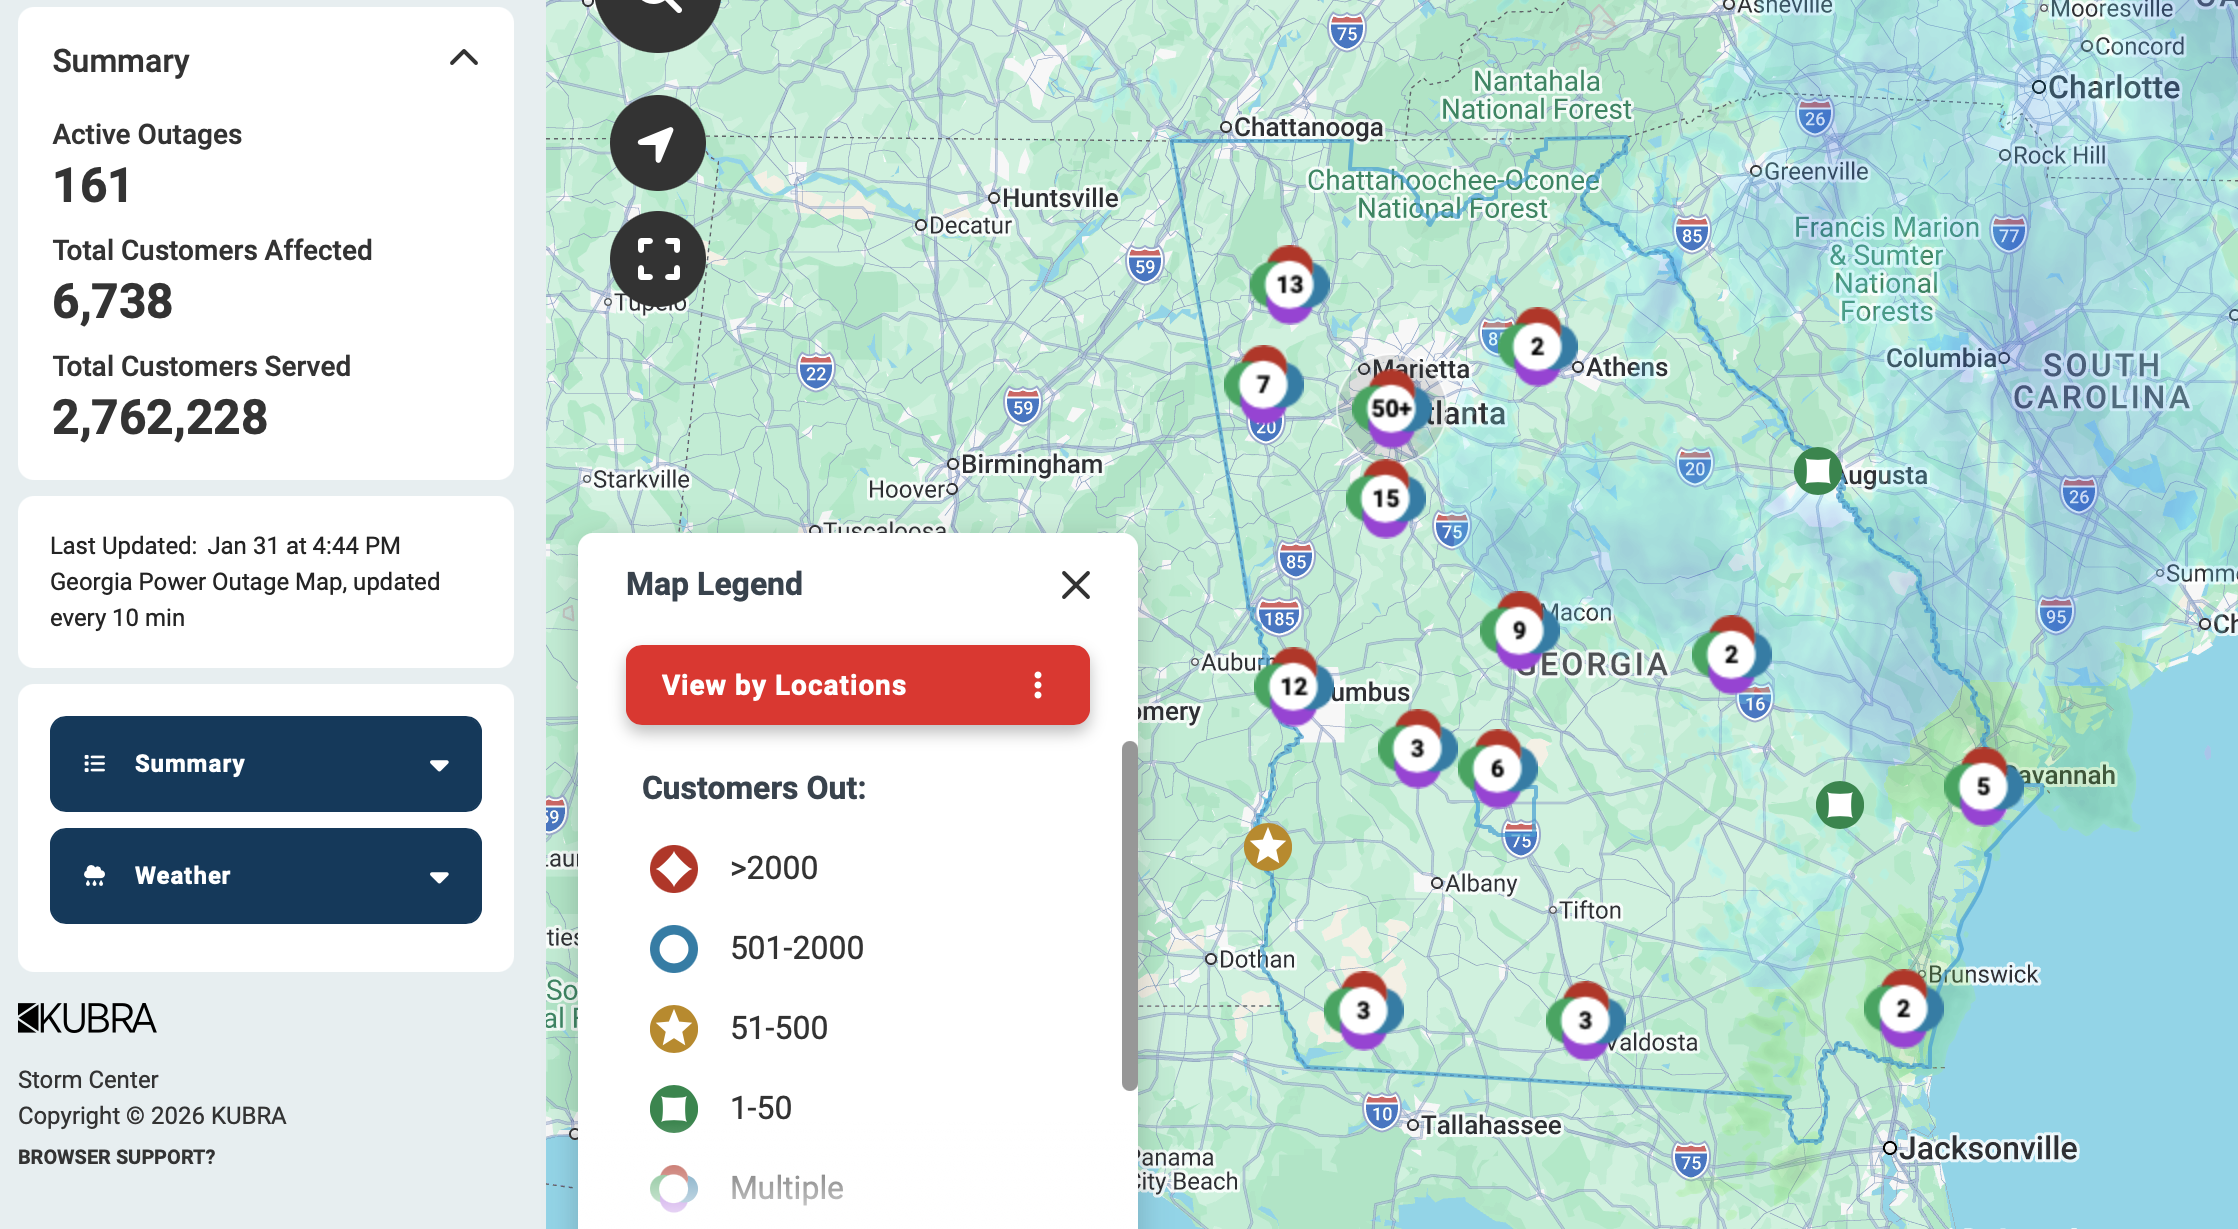2238x1229 pixels.
Task: Collapse the Summary panel chevron
Action: tap(464, 58)
